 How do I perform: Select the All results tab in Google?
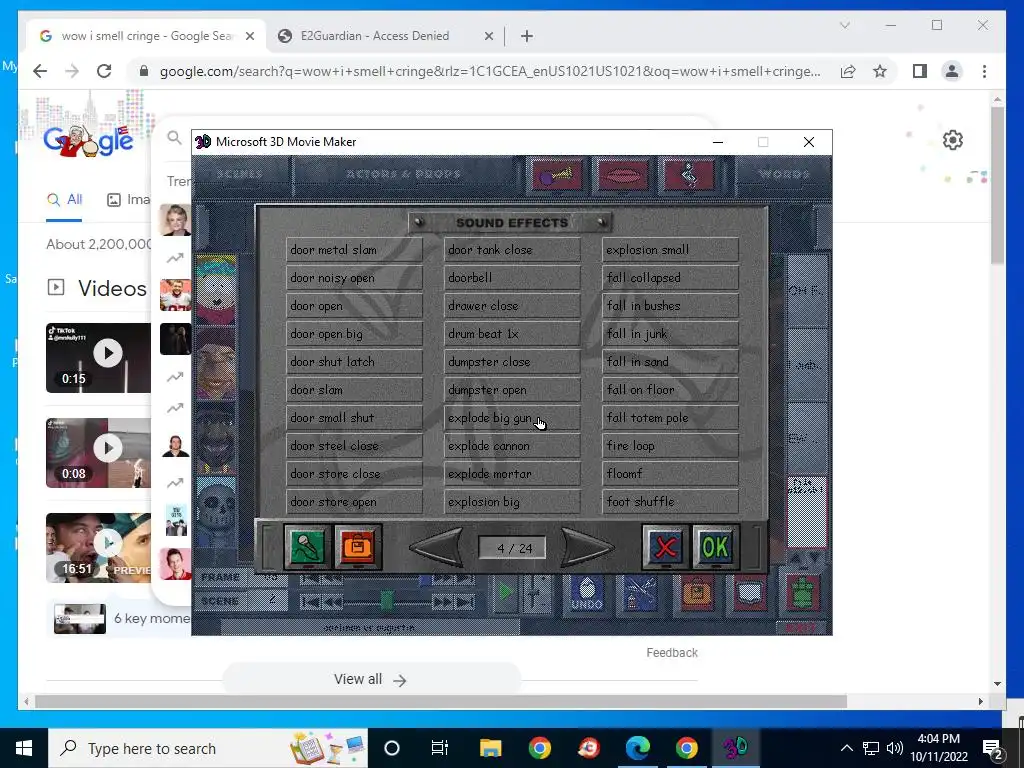click(x=64, y=199)
